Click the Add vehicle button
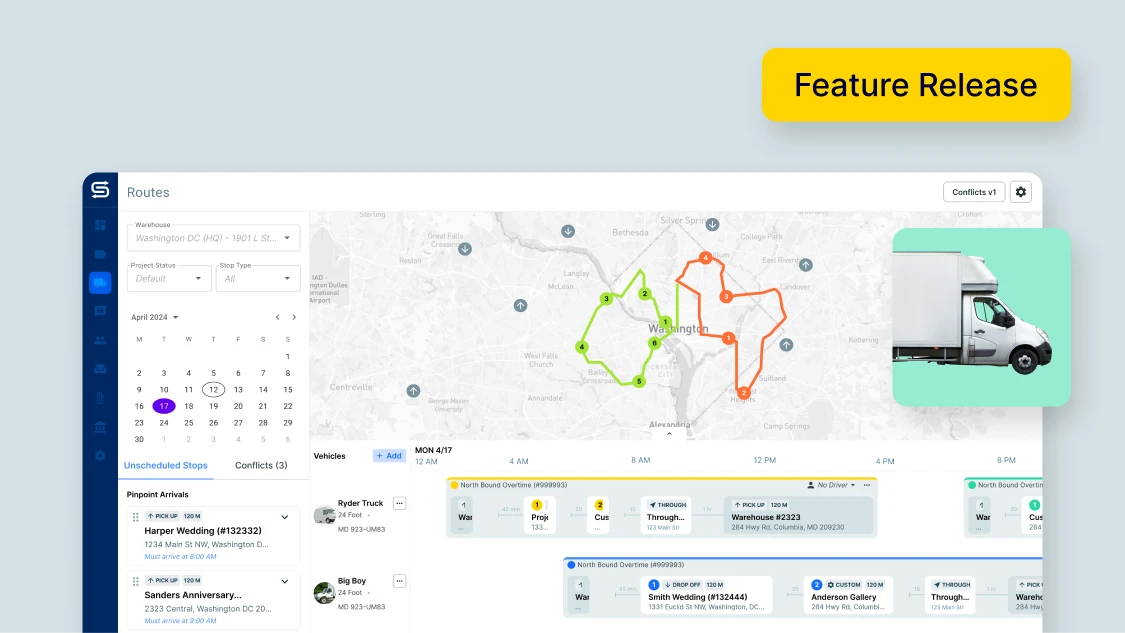 click(x=389, y=456)
